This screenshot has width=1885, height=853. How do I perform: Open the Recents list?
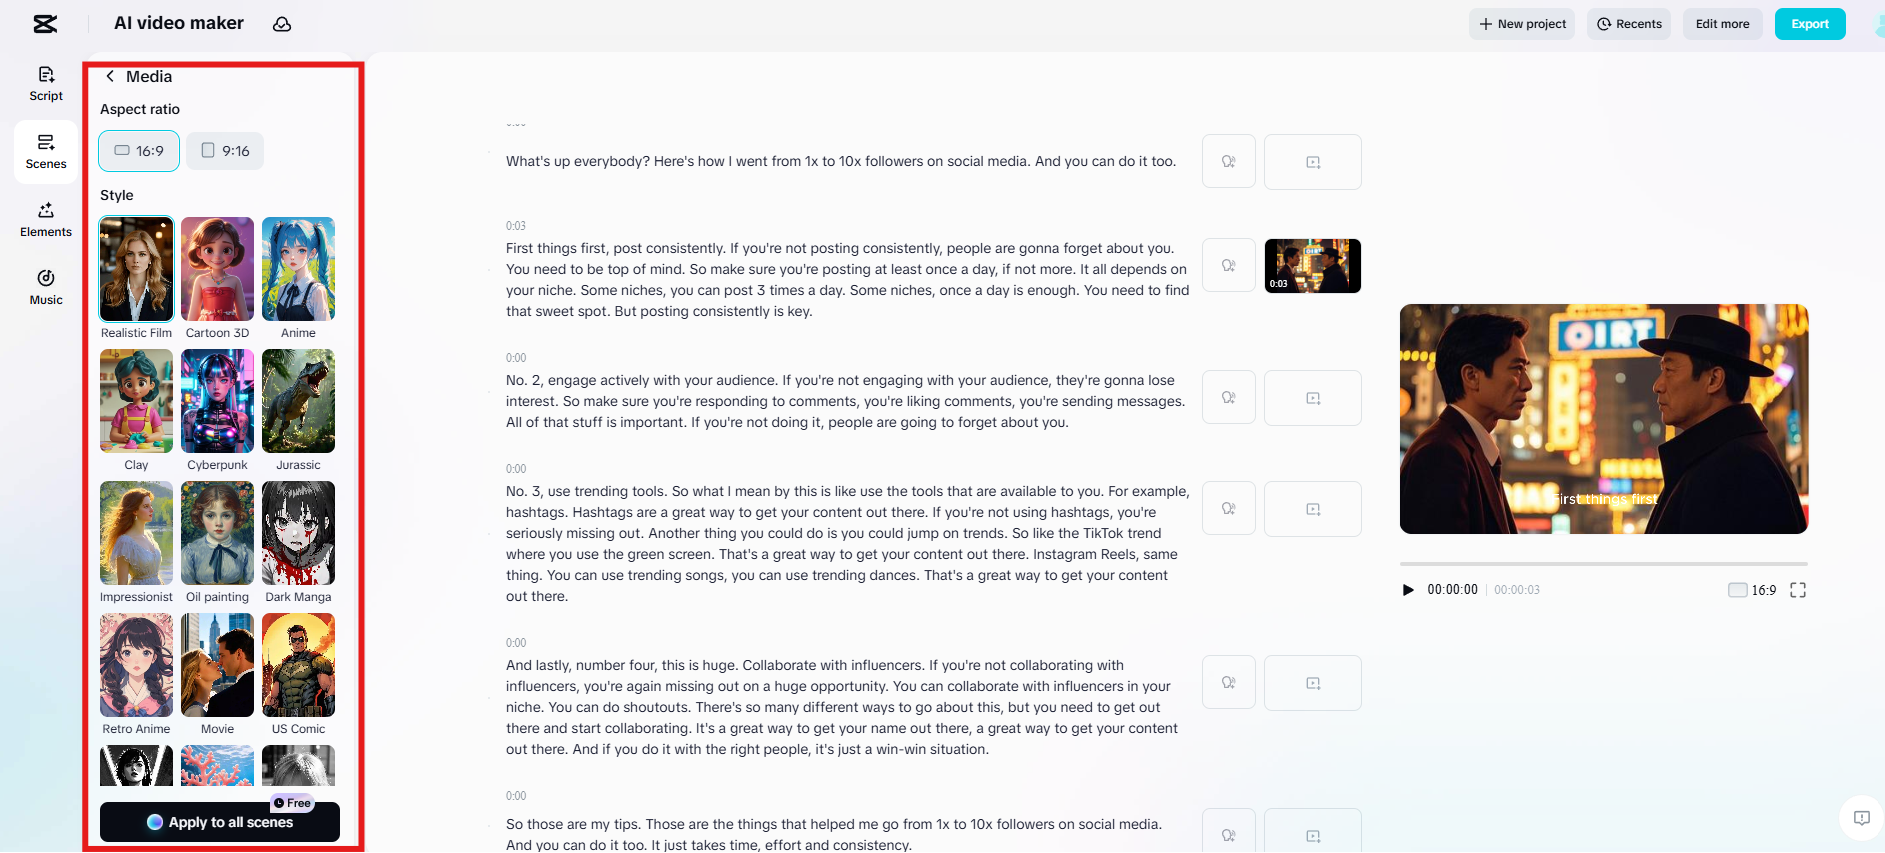(x=1629, y=24)
